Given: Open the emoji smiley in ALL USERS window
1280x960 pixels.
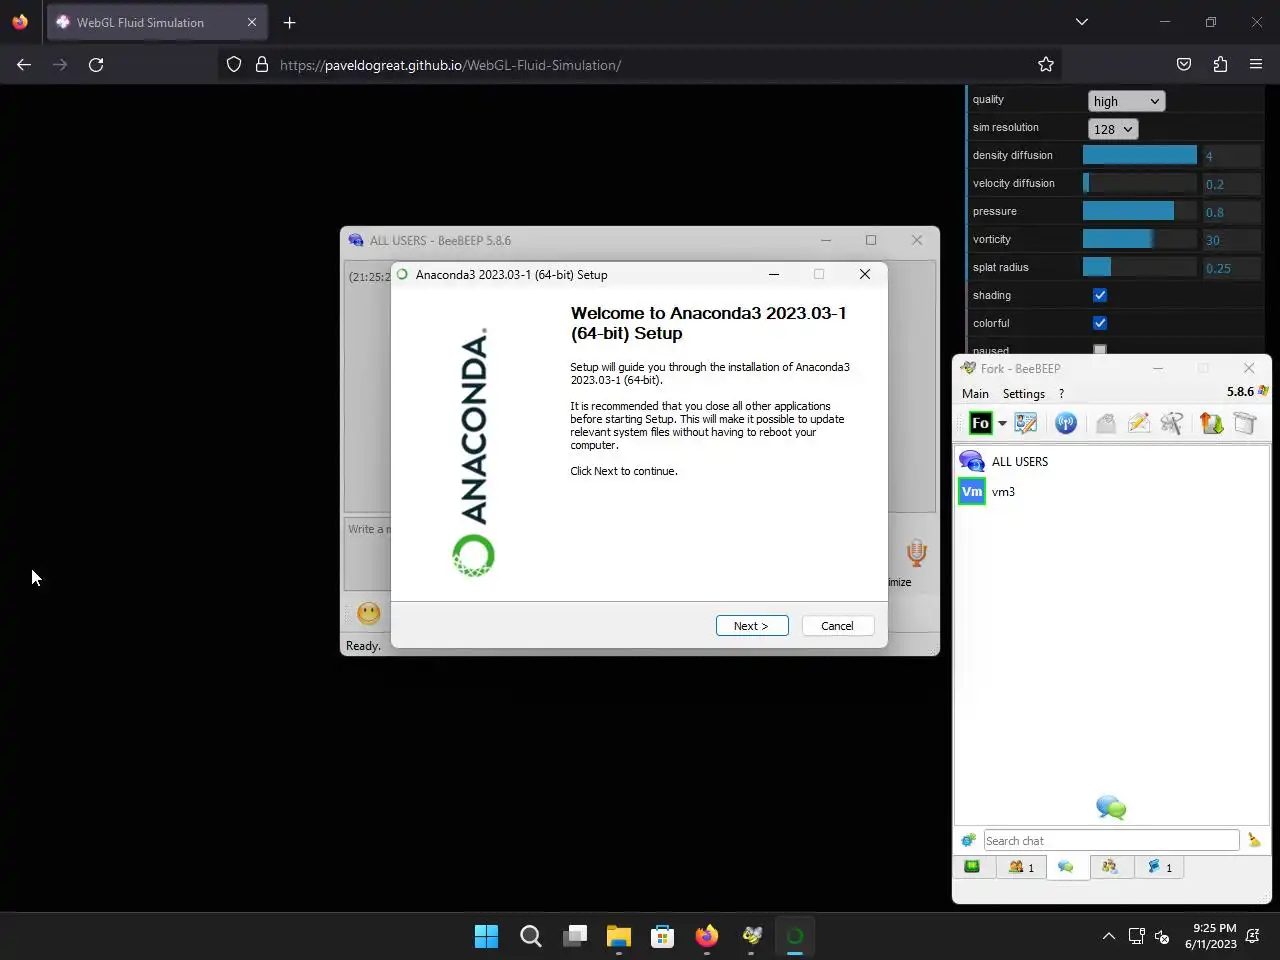Looking at the screenshot, I should (x=369, y=613).
